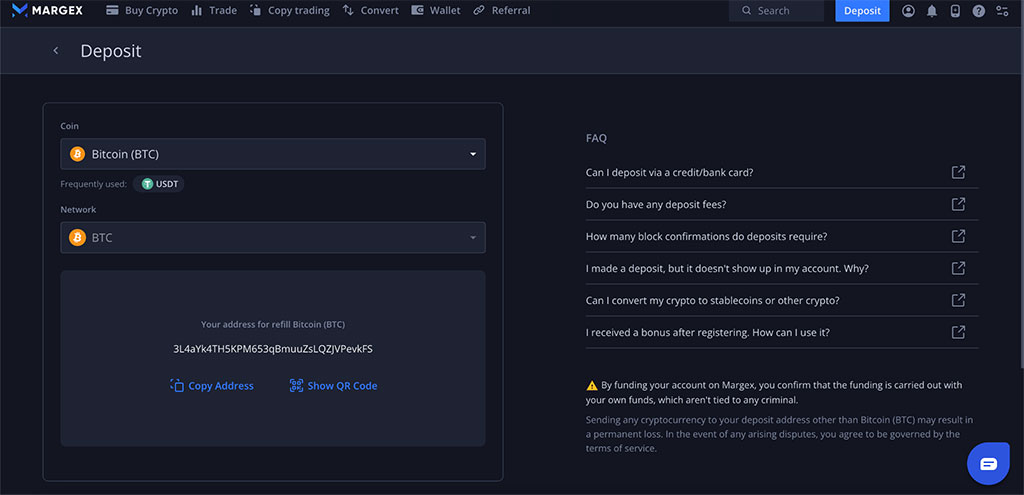The width and height of the screenshot is (1024, 495).
Task: Open FAQ about bonus after registering
Action: pos(782,332)
